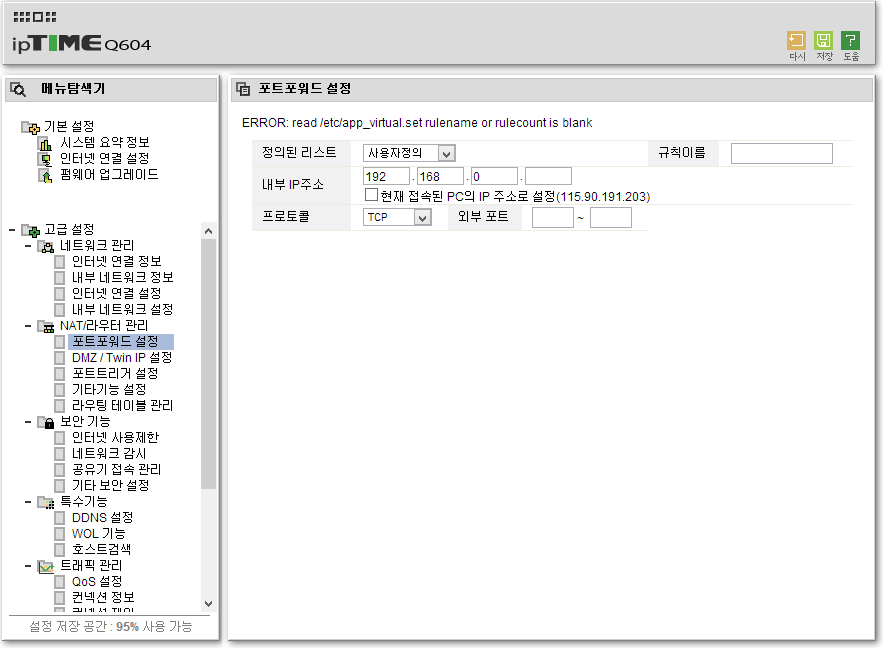The image size is (886, 658).
Task: Click the 저장 (save) icon
Action: [823, 41]
